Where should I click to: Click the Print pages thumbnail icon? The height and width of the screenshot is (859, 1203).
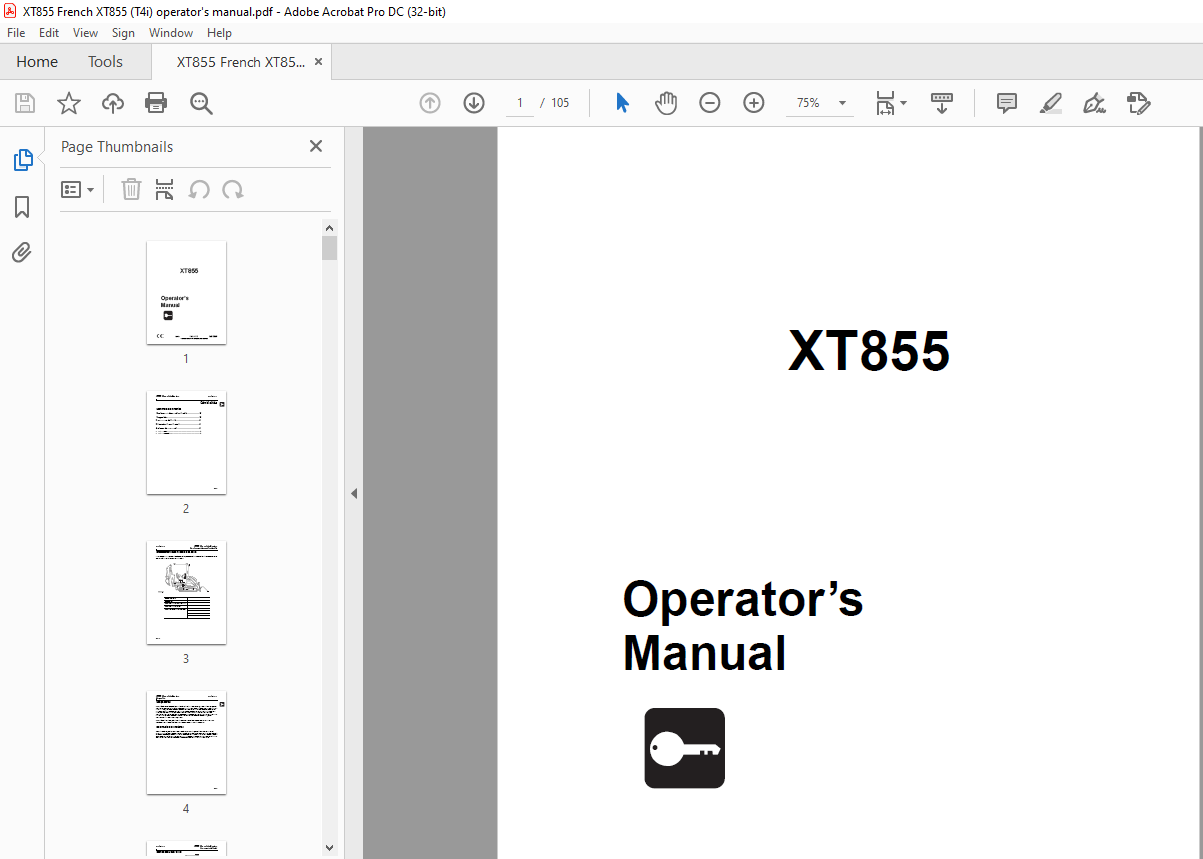pos(165,189)
